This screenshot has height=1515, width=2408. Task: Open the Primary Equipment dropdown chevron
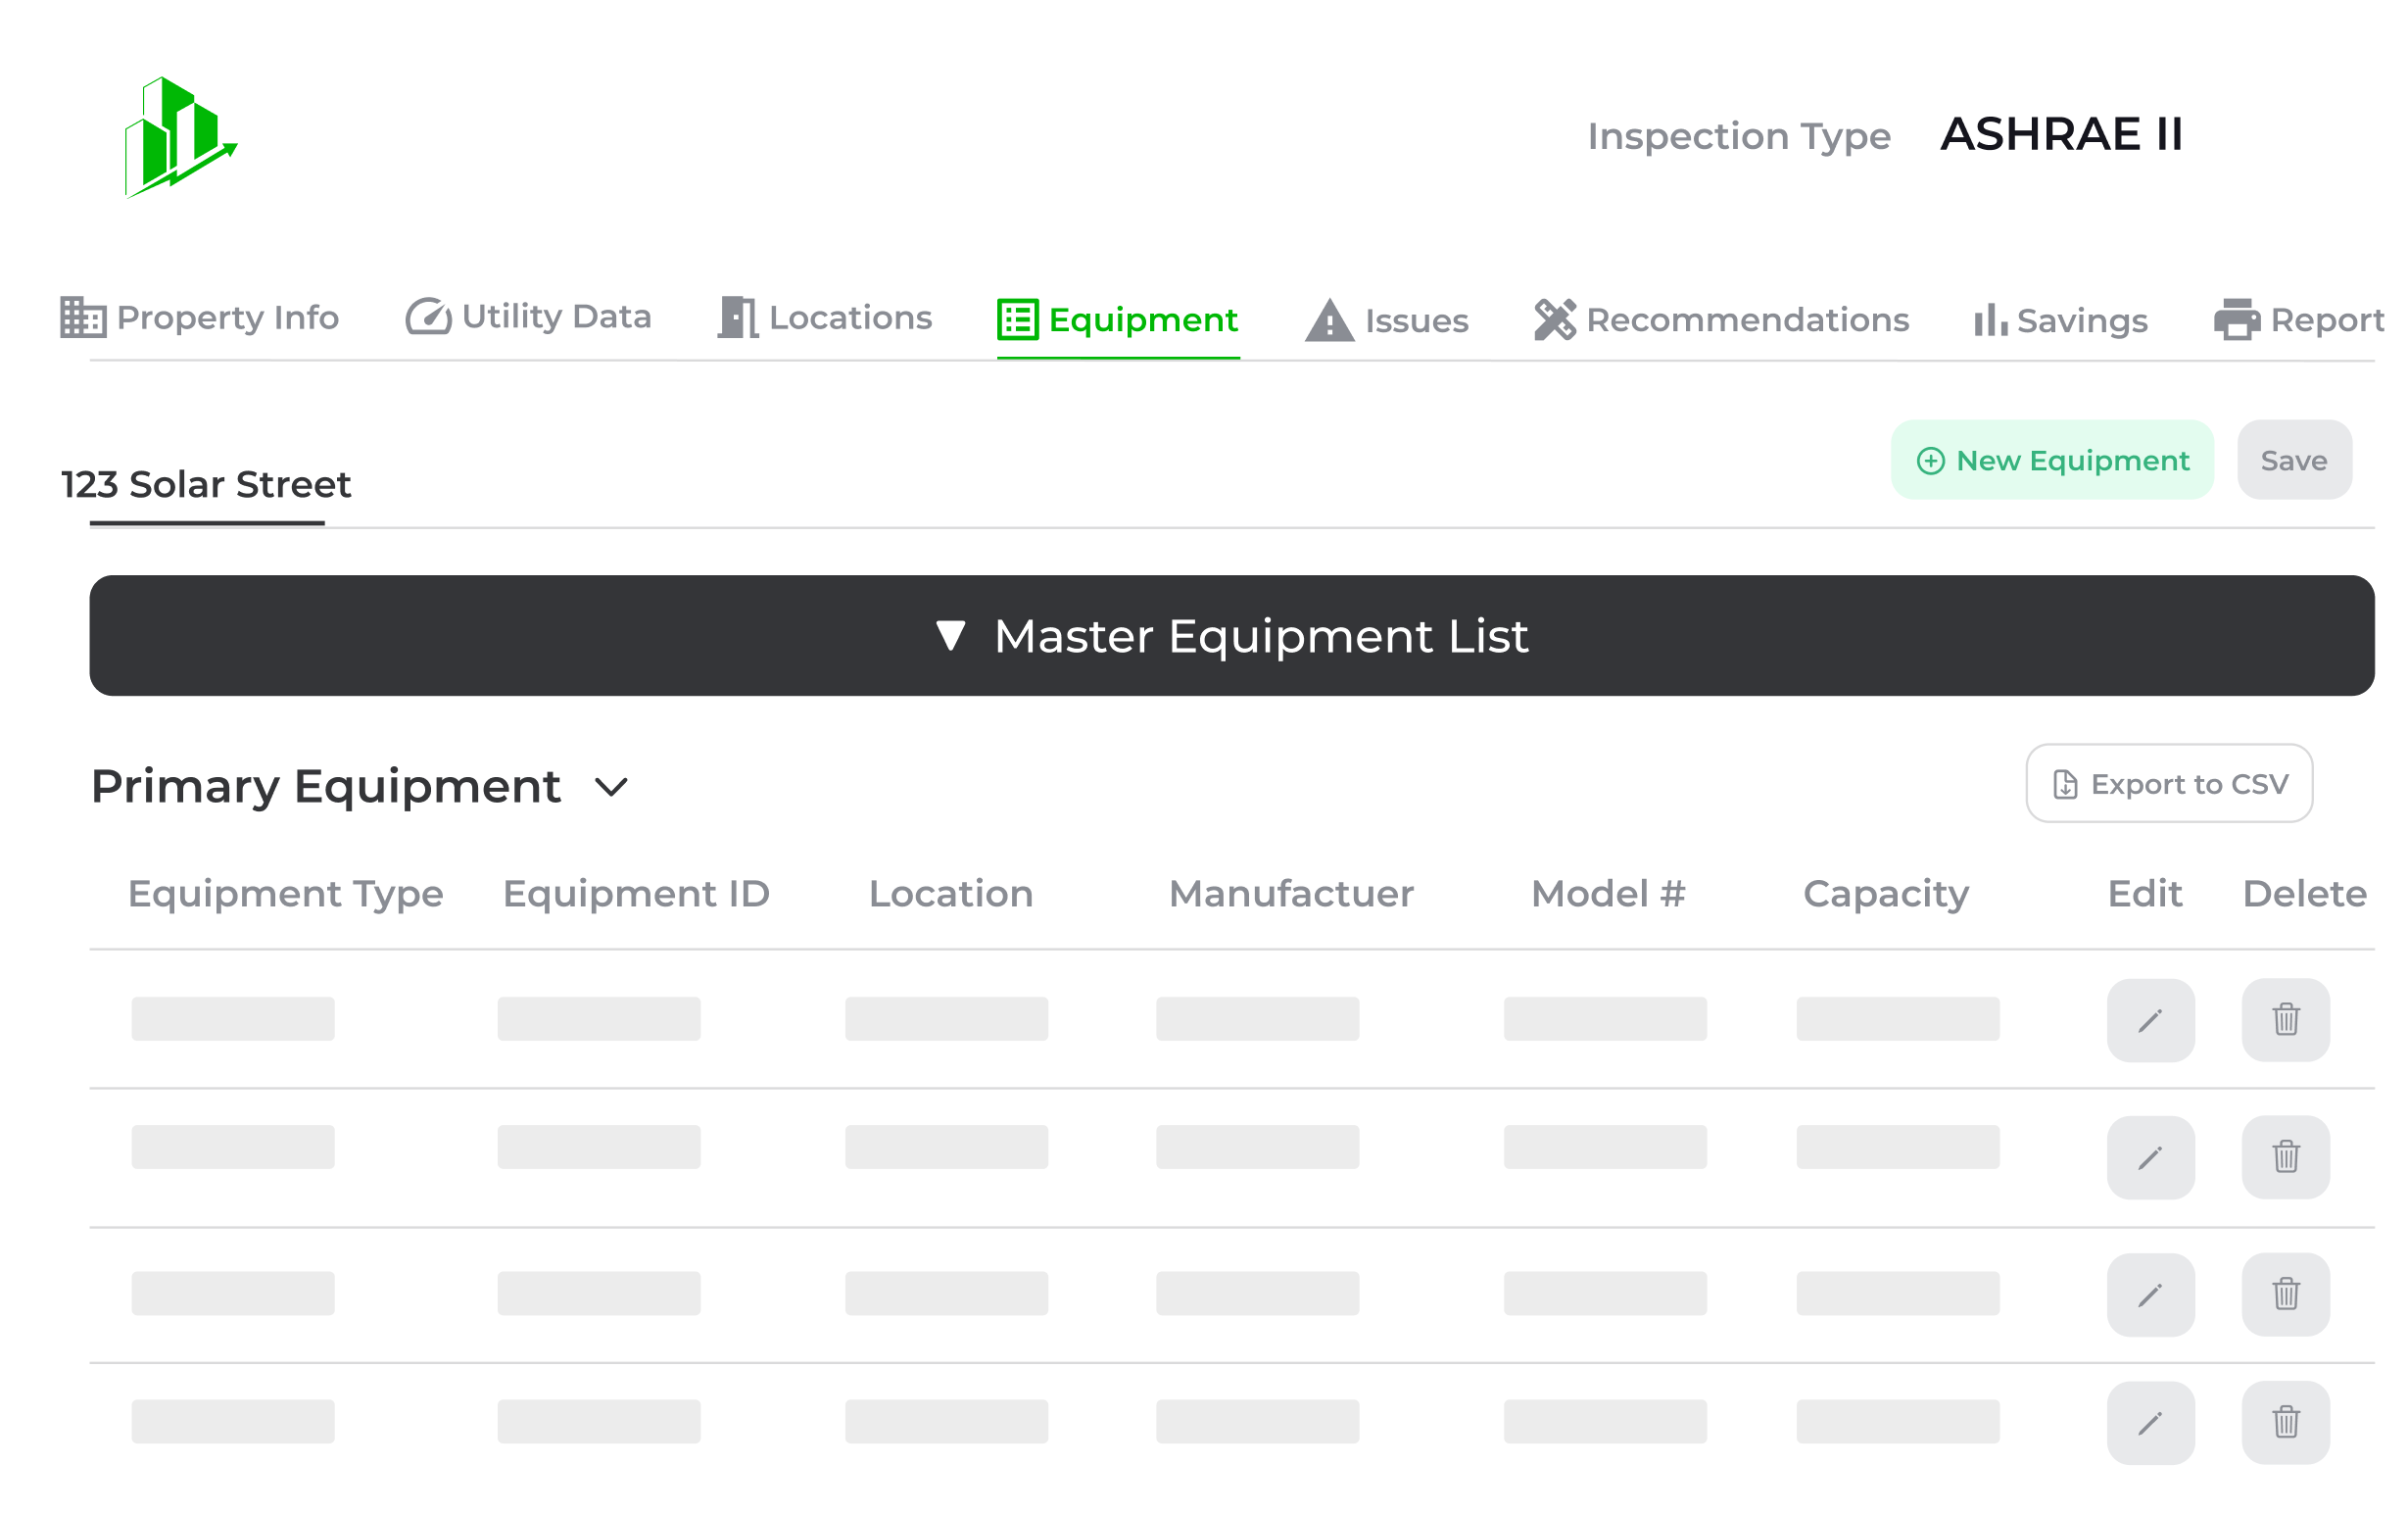[611, 787]
